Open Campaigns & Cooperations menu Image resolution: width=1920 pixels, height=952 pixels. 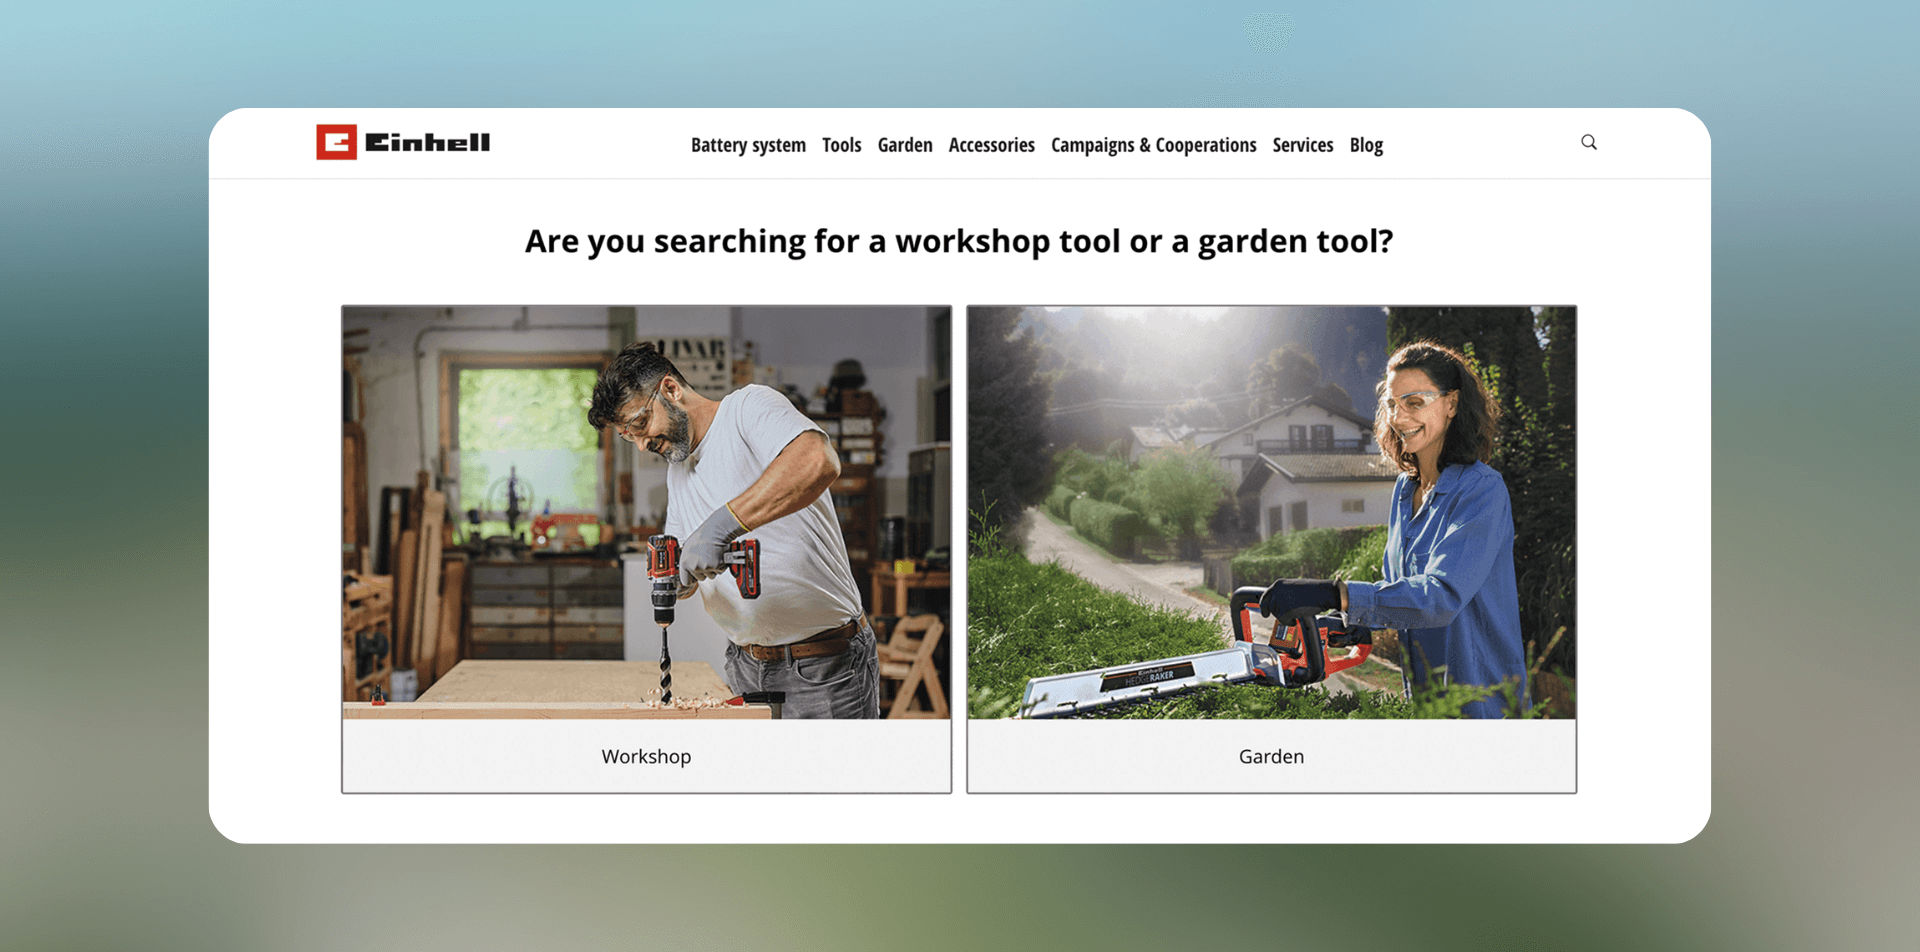click(x=1153, y=145)
